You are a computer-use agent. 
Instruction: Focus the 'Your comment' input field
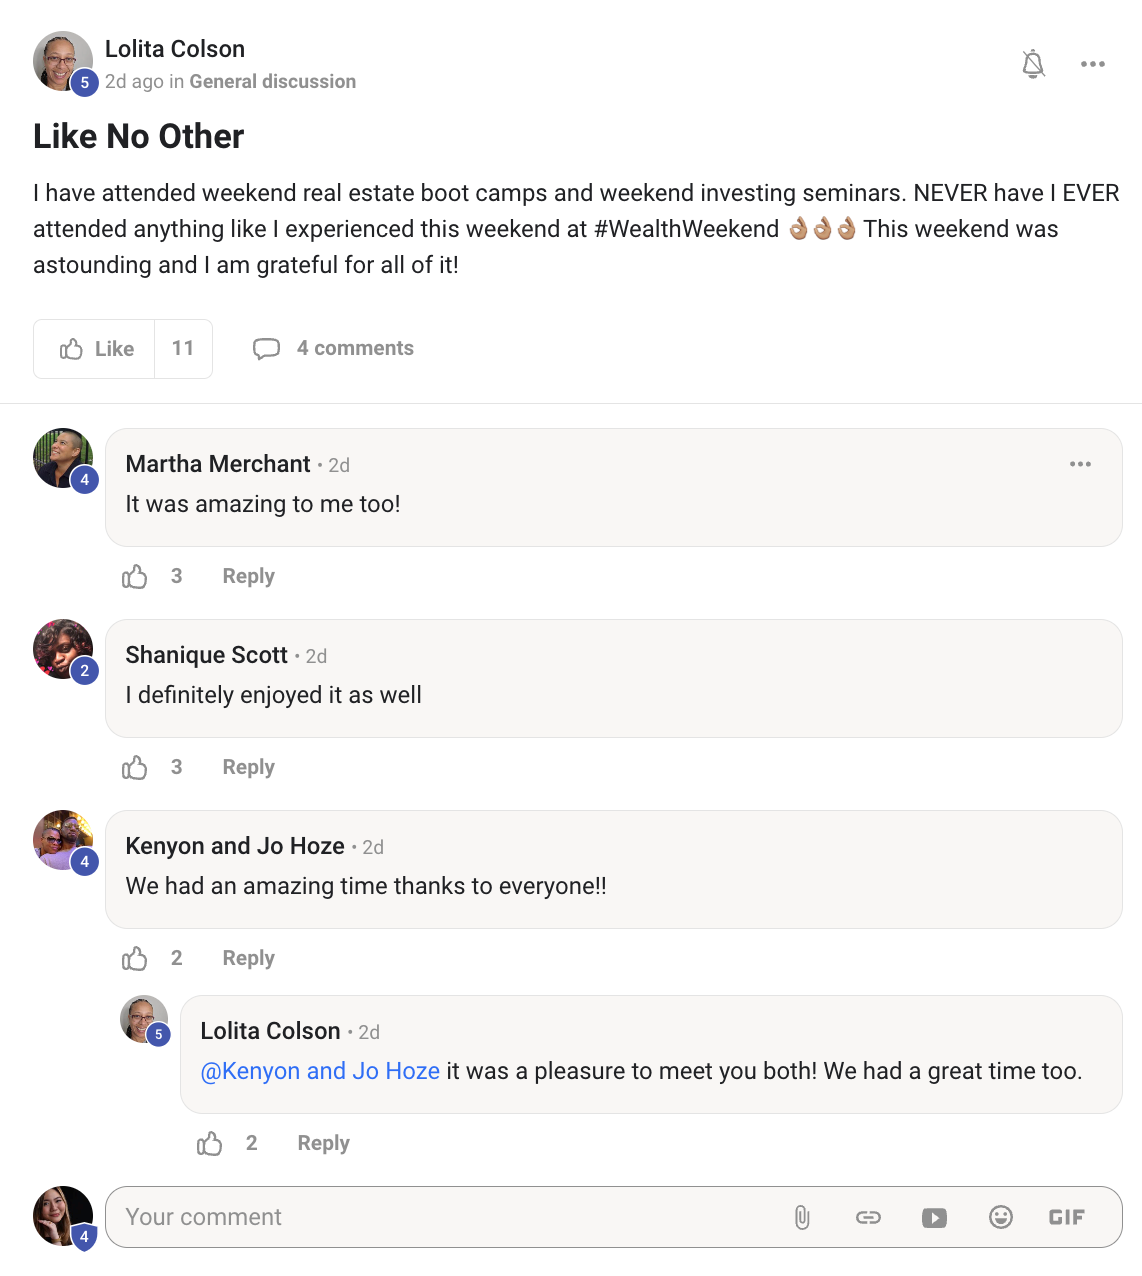tap(440, 1218)
